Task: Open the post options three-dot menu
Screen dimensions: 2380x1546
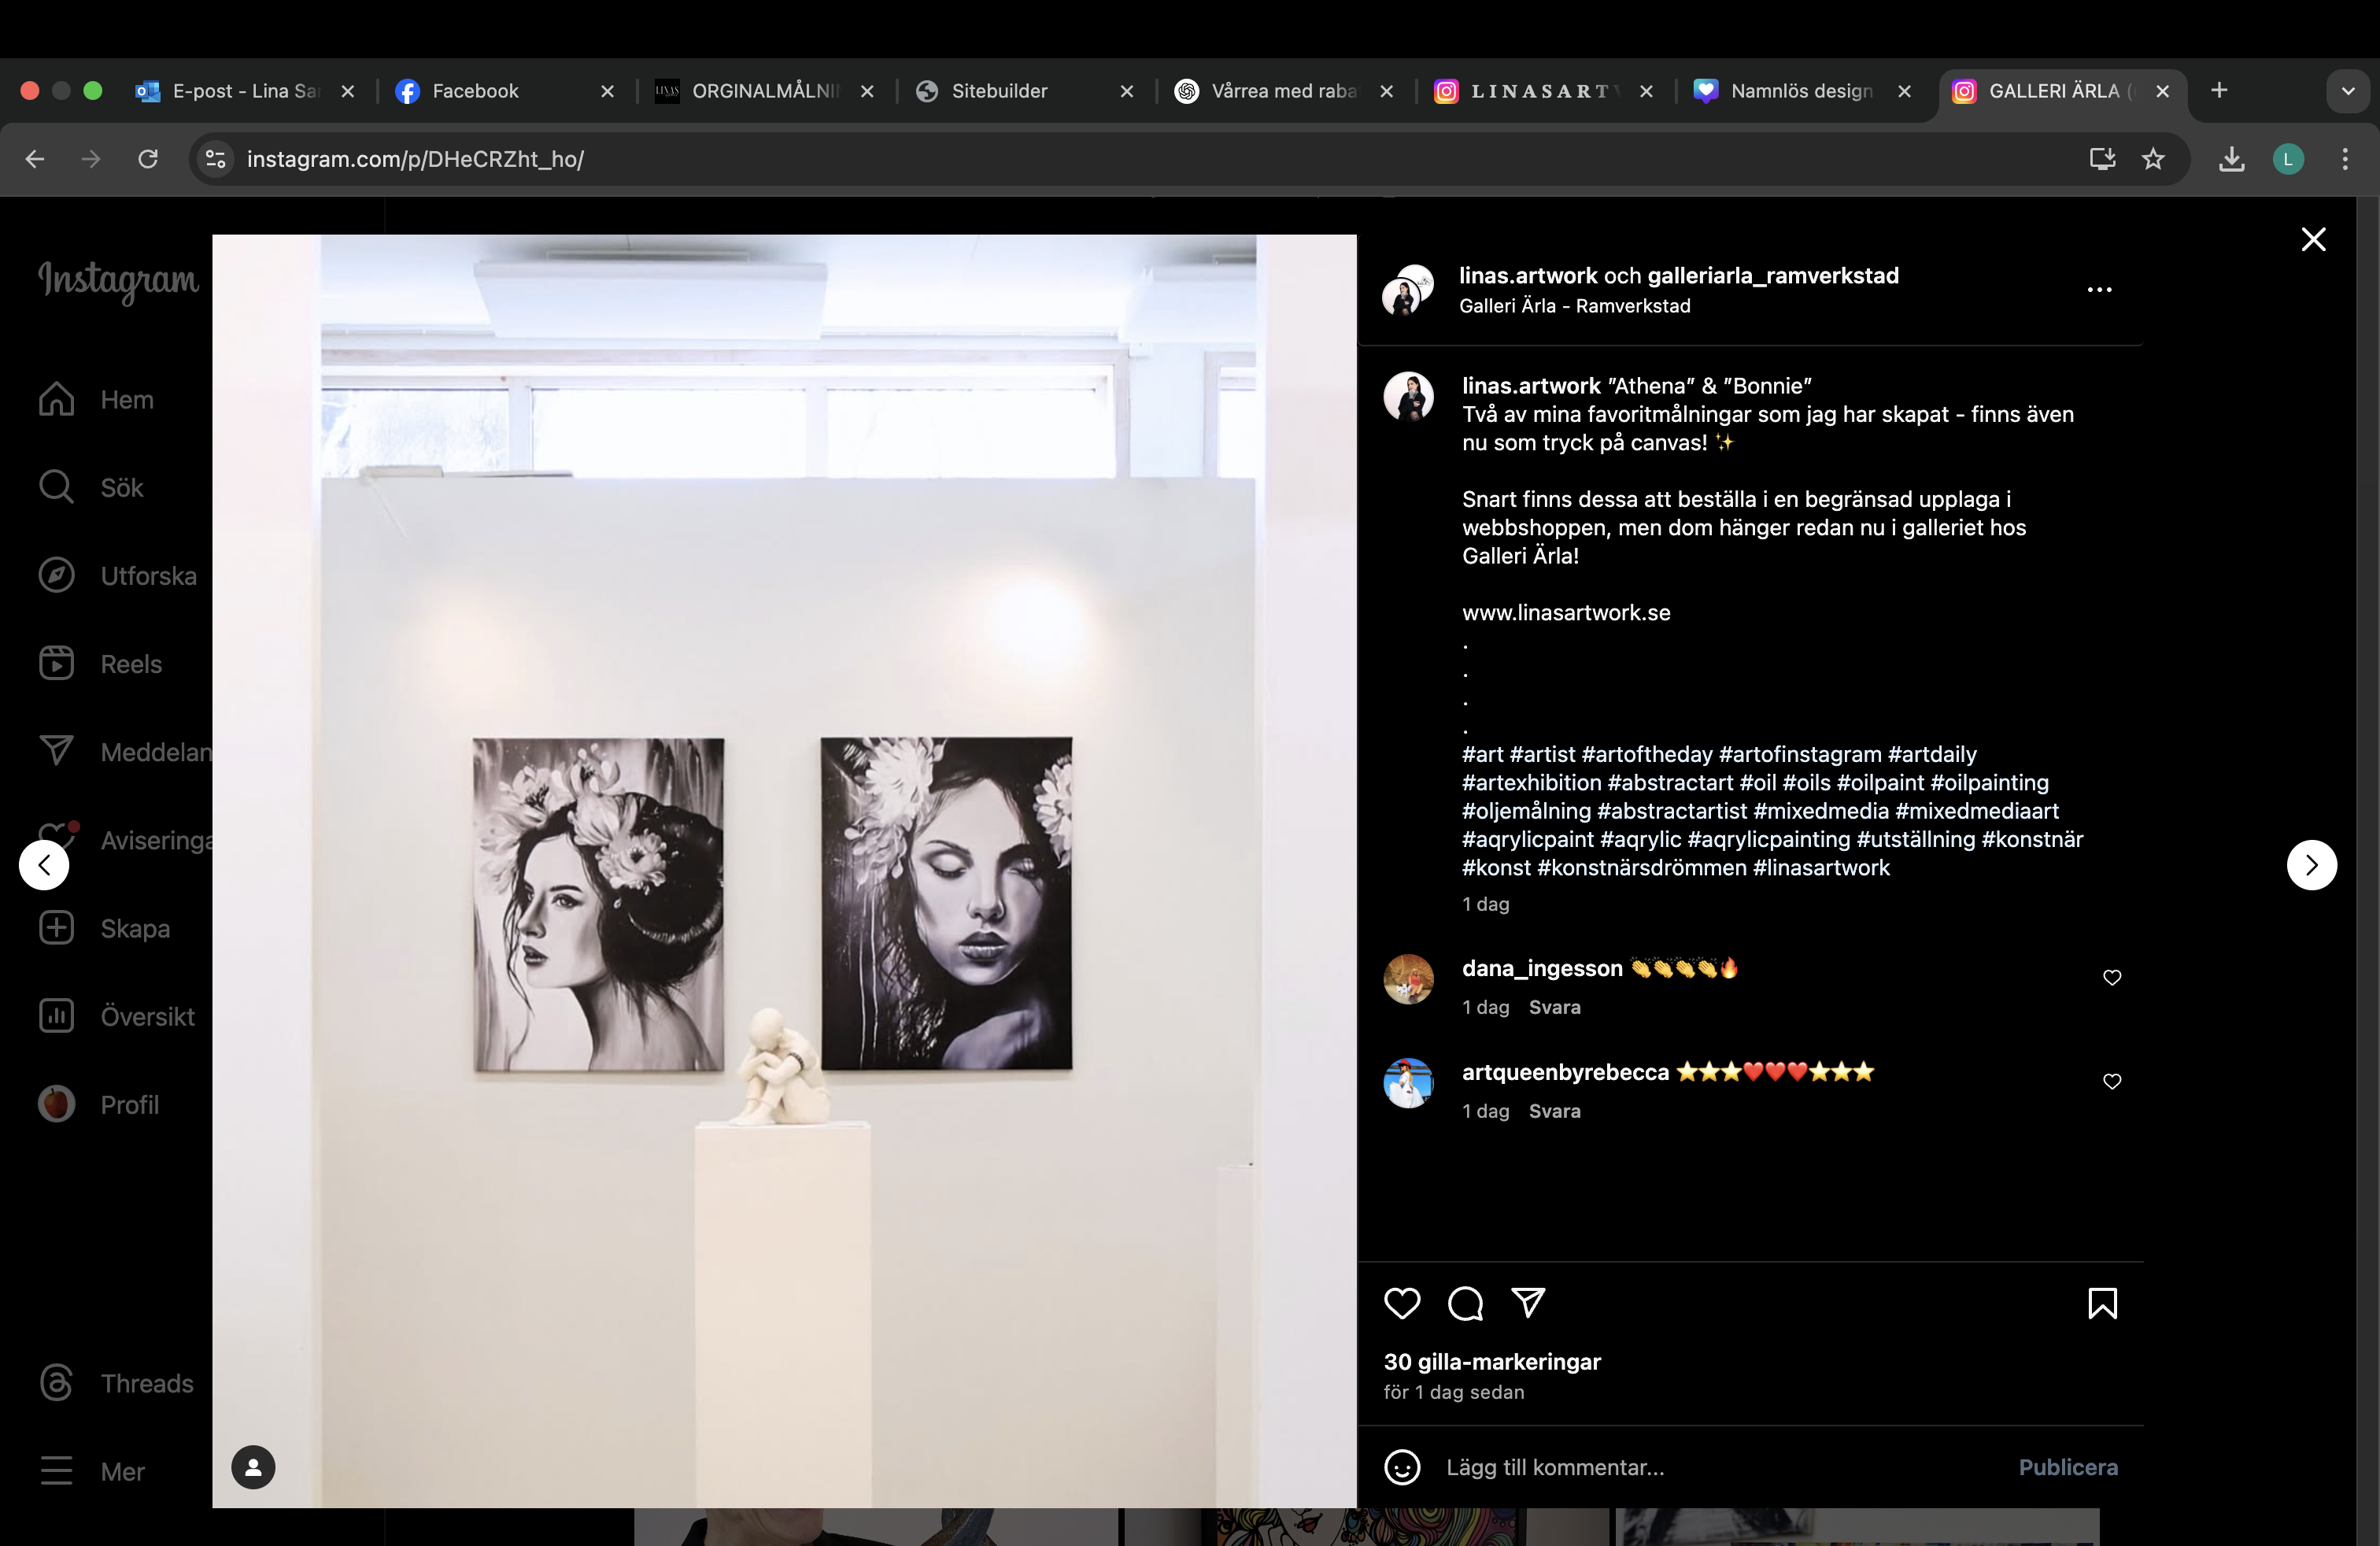Action: pyautogui.click(x=2099, y=290)
